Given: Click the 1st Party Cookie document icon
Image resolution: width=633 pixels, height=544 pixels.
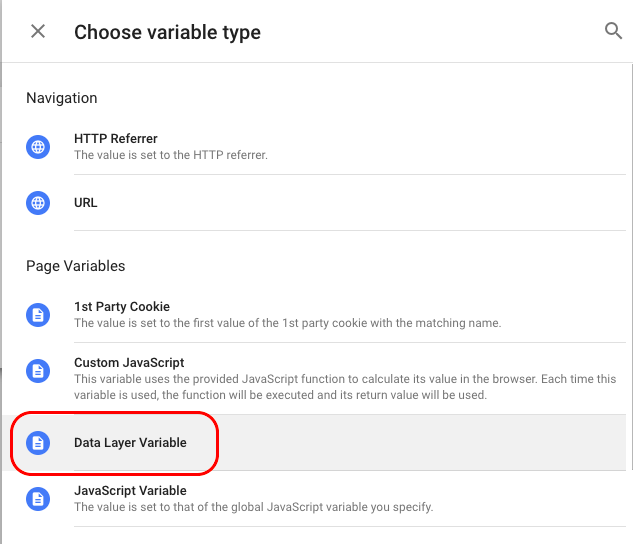Looking at the screenshot, I should click(x=38, y=315).
